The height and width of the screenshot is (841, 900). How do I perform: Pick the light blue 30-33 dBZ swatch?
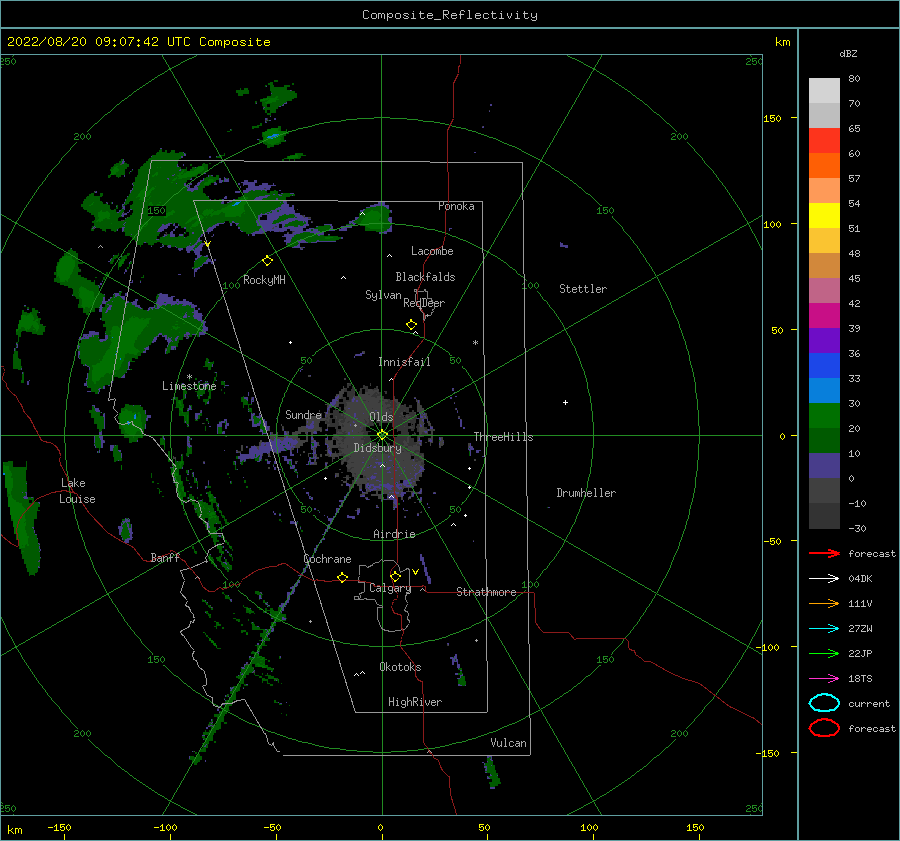coord(824,390)
